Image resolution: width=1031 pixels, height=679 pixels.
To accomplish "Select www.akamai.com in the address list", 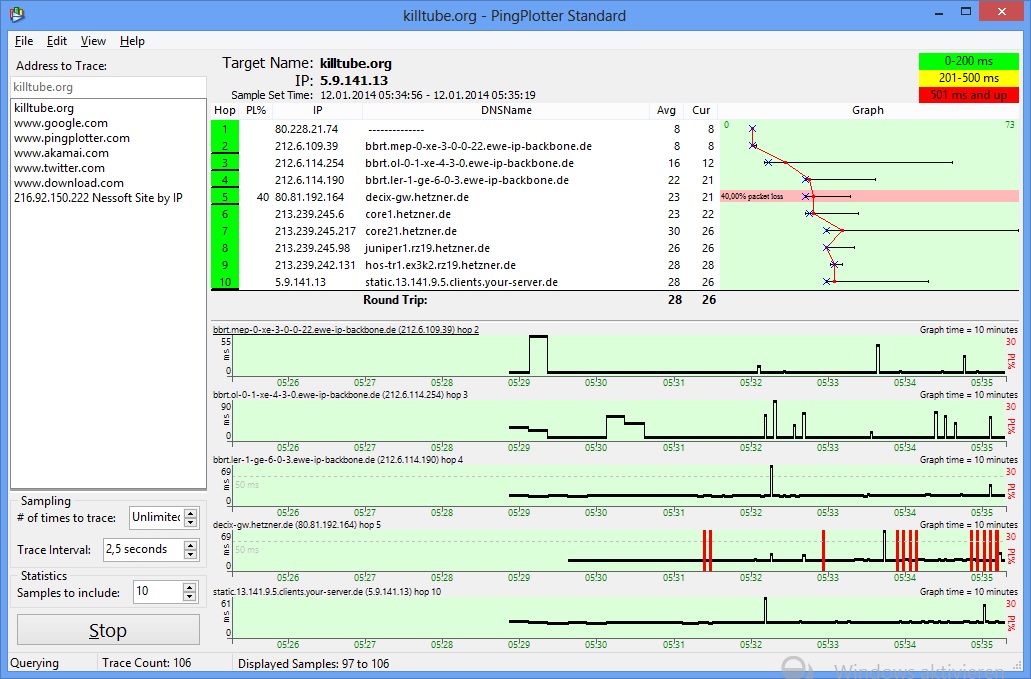I will [61, 153].
